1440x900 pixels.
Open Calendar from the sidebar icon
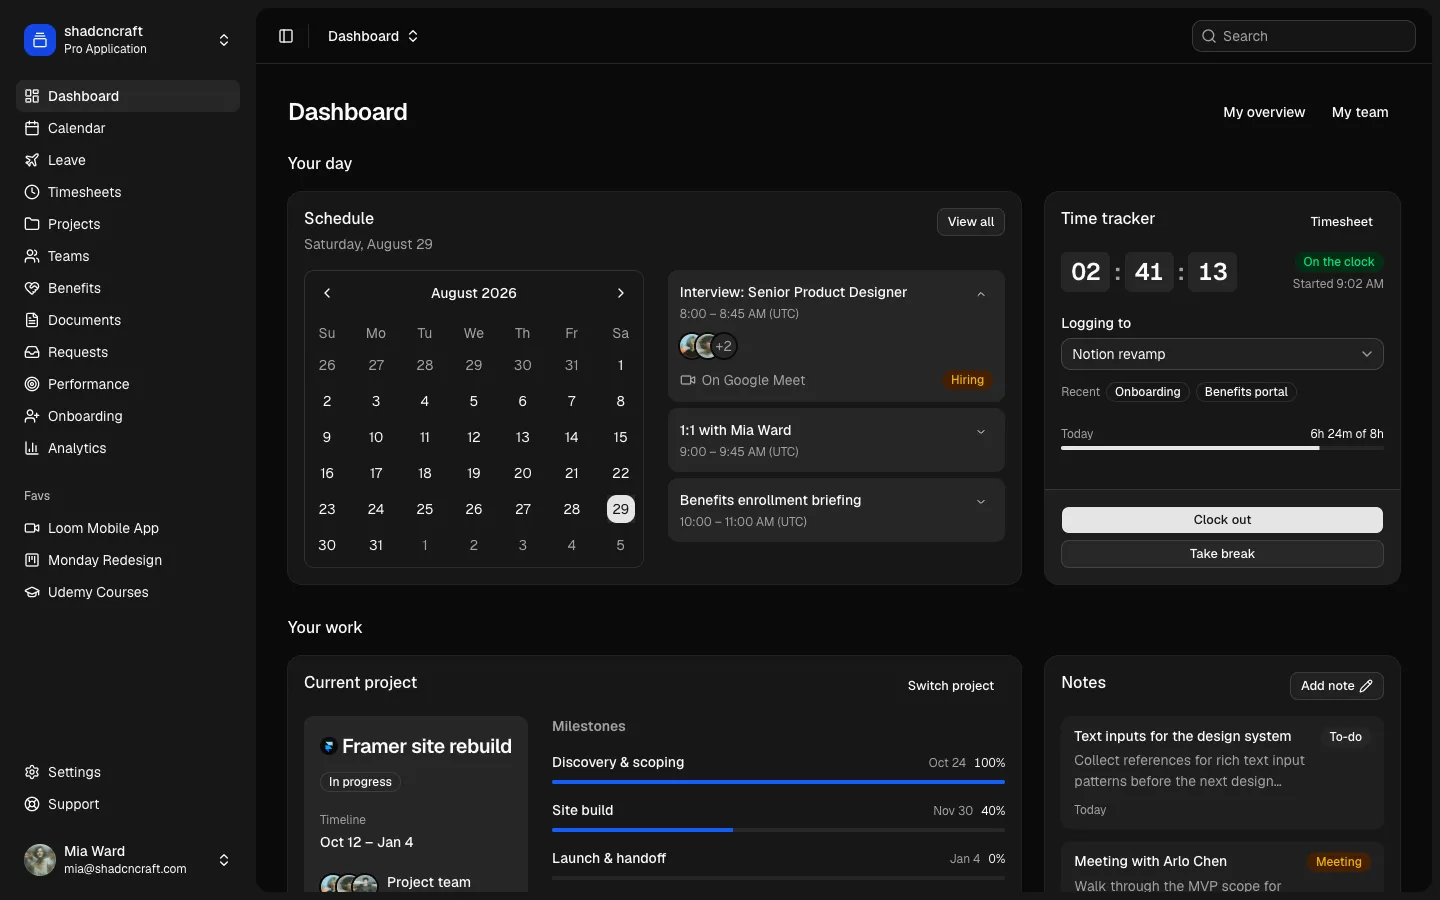[x=32, y=128]
